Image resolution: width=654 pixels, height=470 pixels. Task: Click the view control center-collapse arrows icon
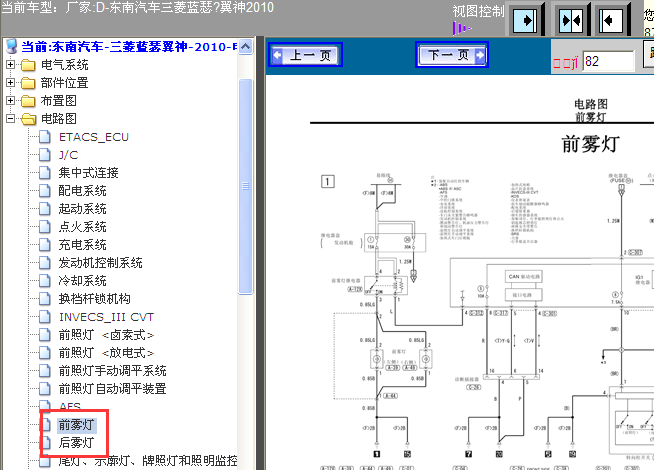click(x=571, y=20)
